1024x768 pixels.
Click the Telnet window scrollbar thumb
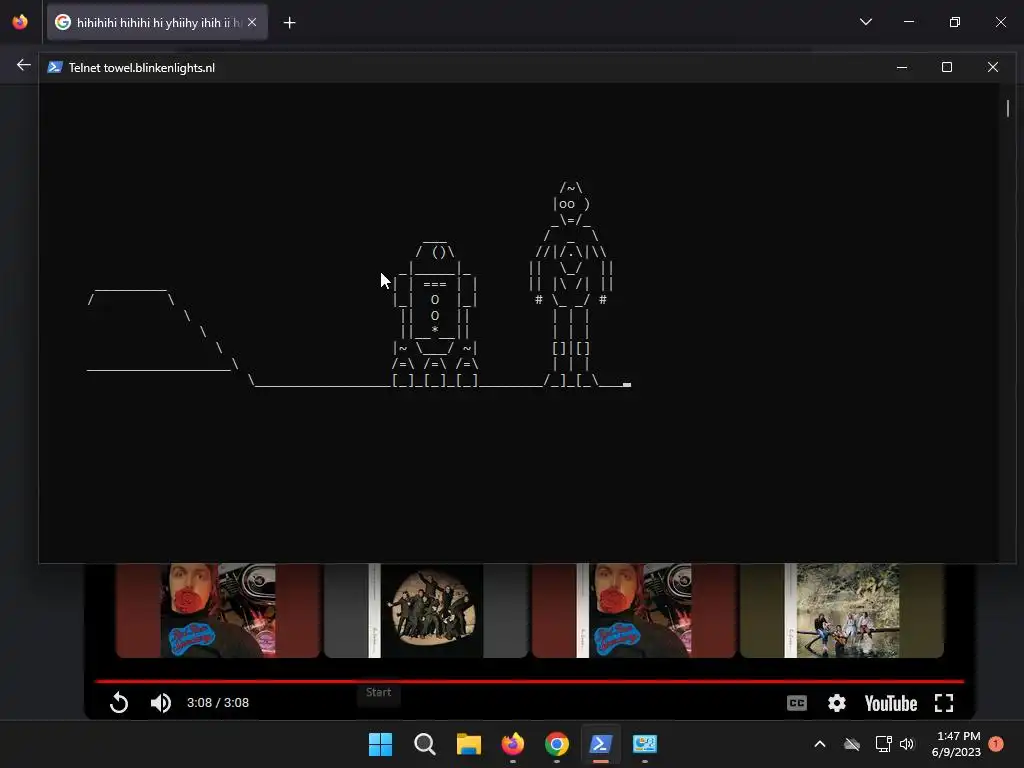pos(1008,108)
